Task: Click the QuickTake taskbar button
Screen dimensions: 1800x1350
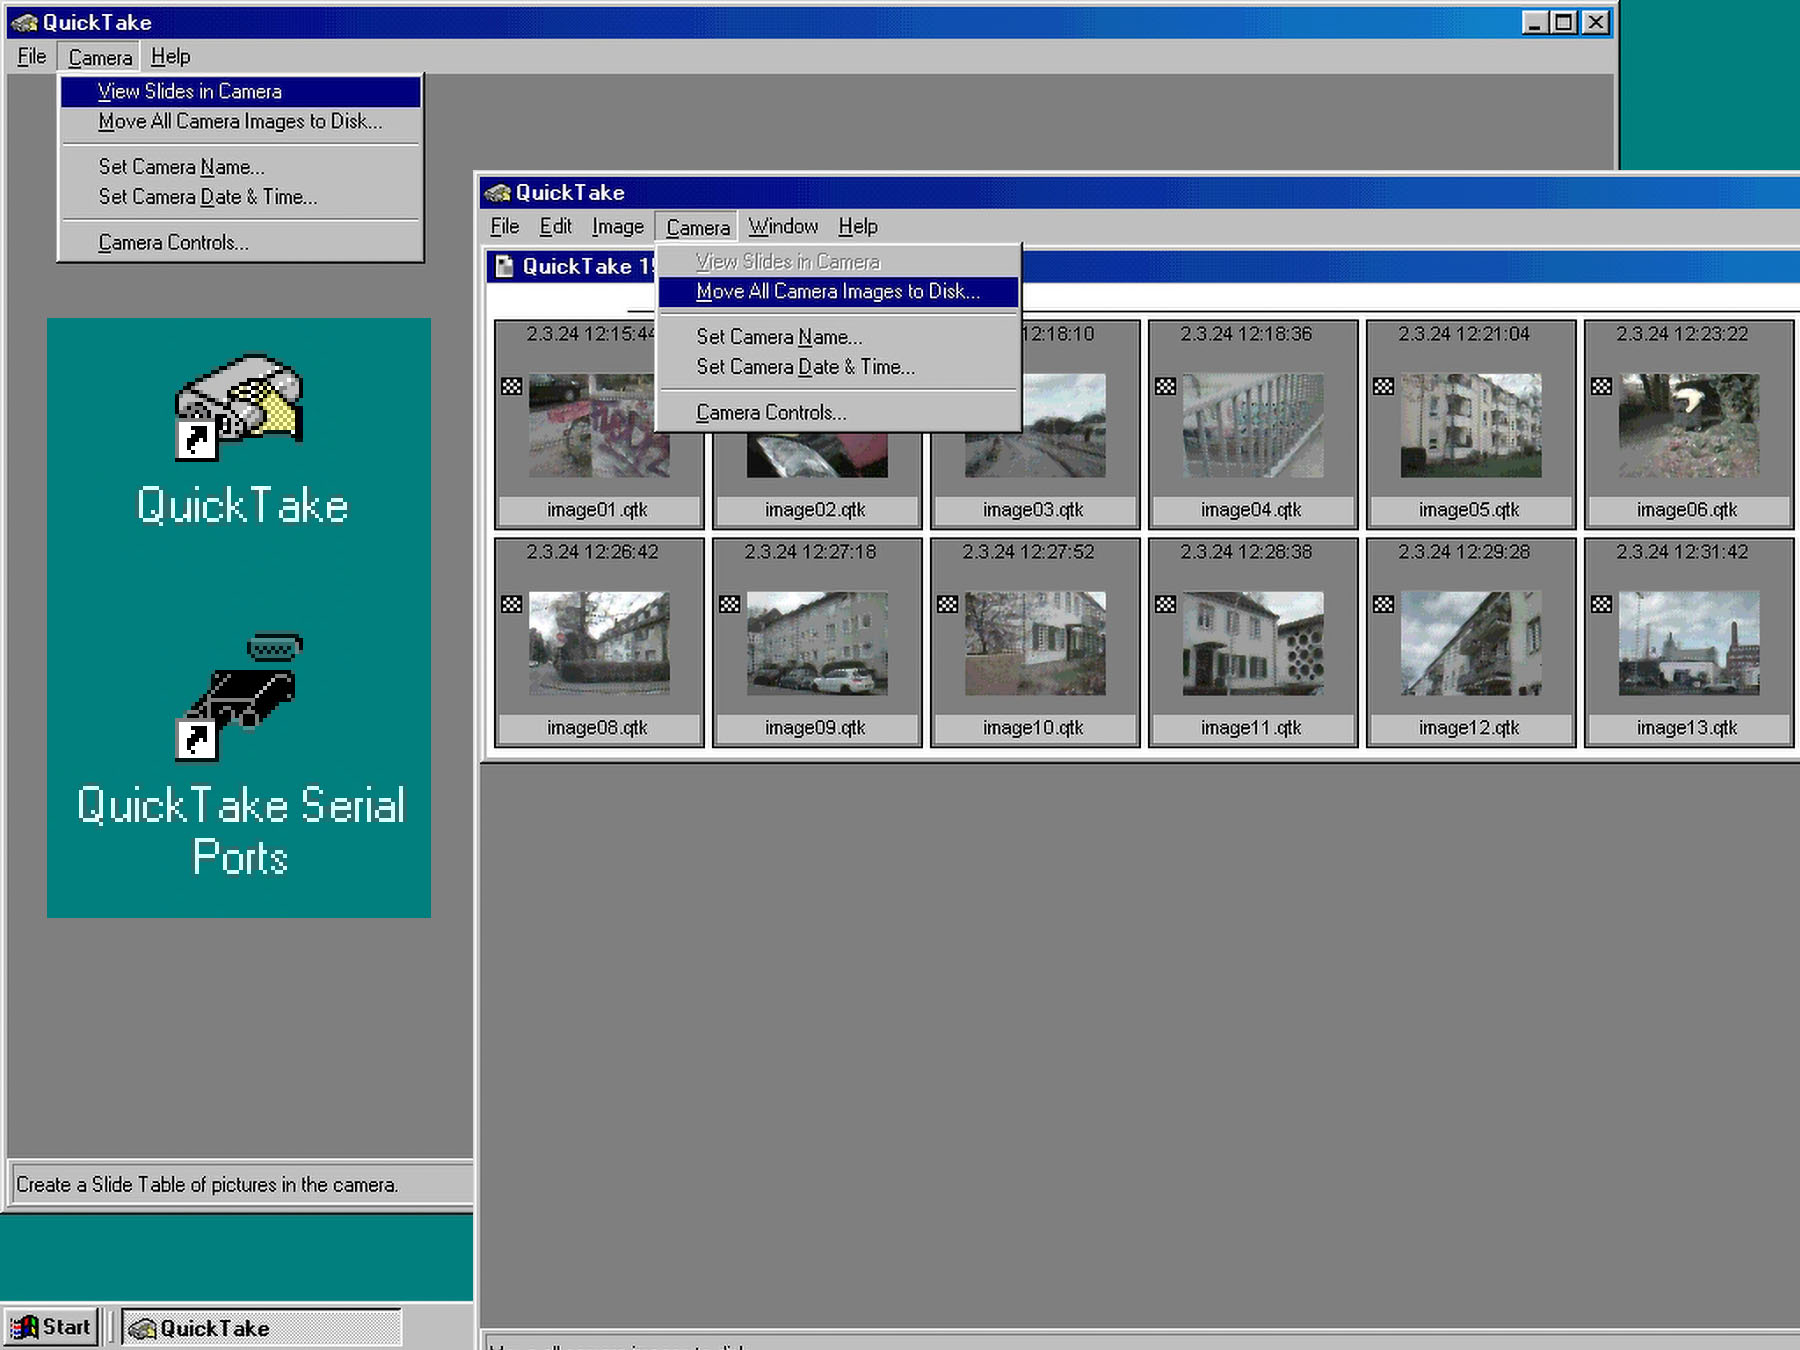Action: (x=261, y=1328)
